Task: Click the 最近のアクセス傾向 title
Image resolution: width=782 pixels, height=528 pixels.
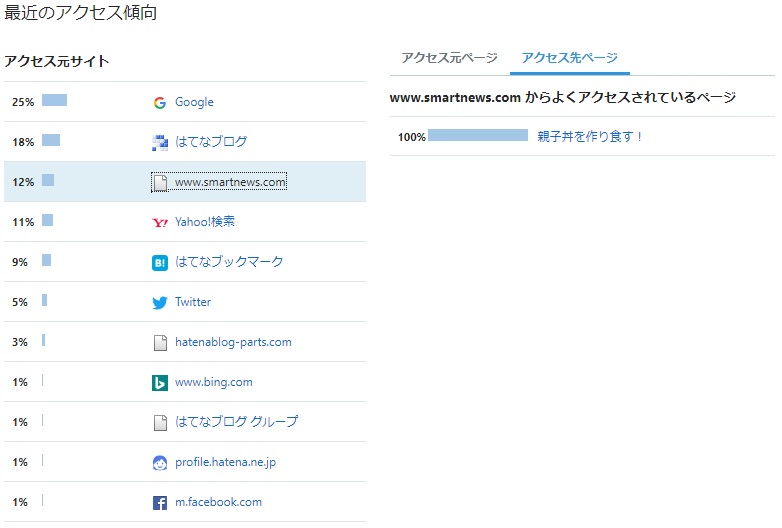Action: click(x=80, y=12)
